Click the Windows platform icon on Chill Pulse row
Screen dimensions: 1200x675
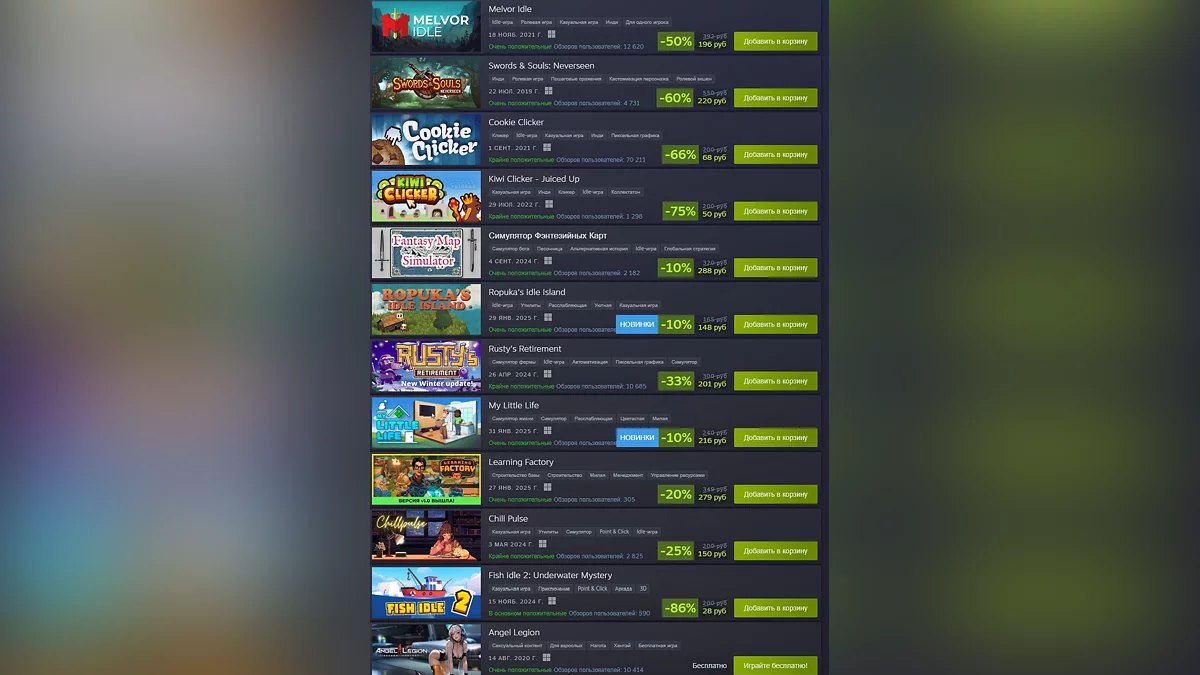pyautogui.click(x=543, y=544)
